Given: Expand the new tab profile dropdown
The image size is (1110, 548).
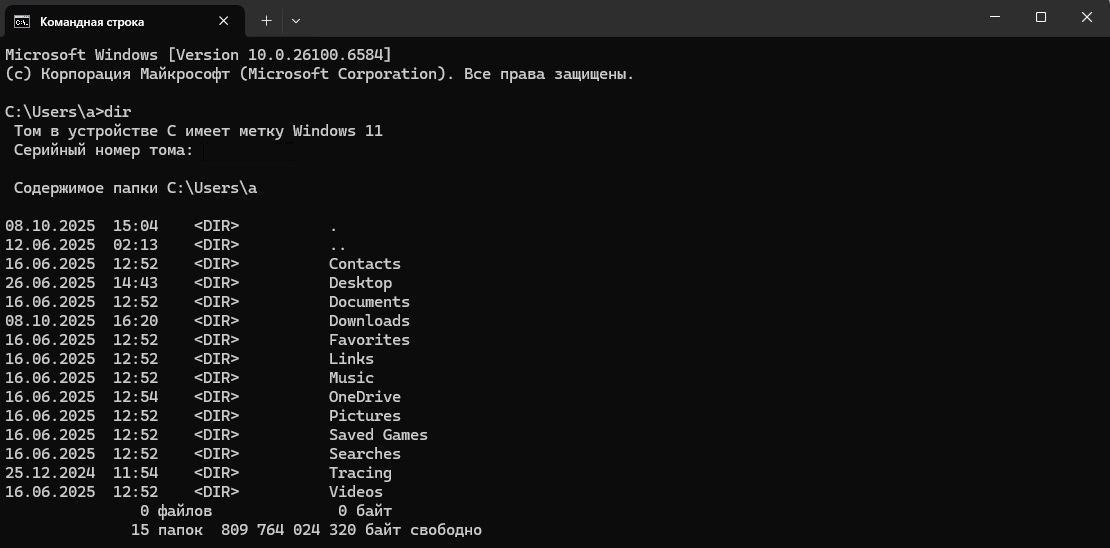Looking at the screenshot, I should coord(296,20).
